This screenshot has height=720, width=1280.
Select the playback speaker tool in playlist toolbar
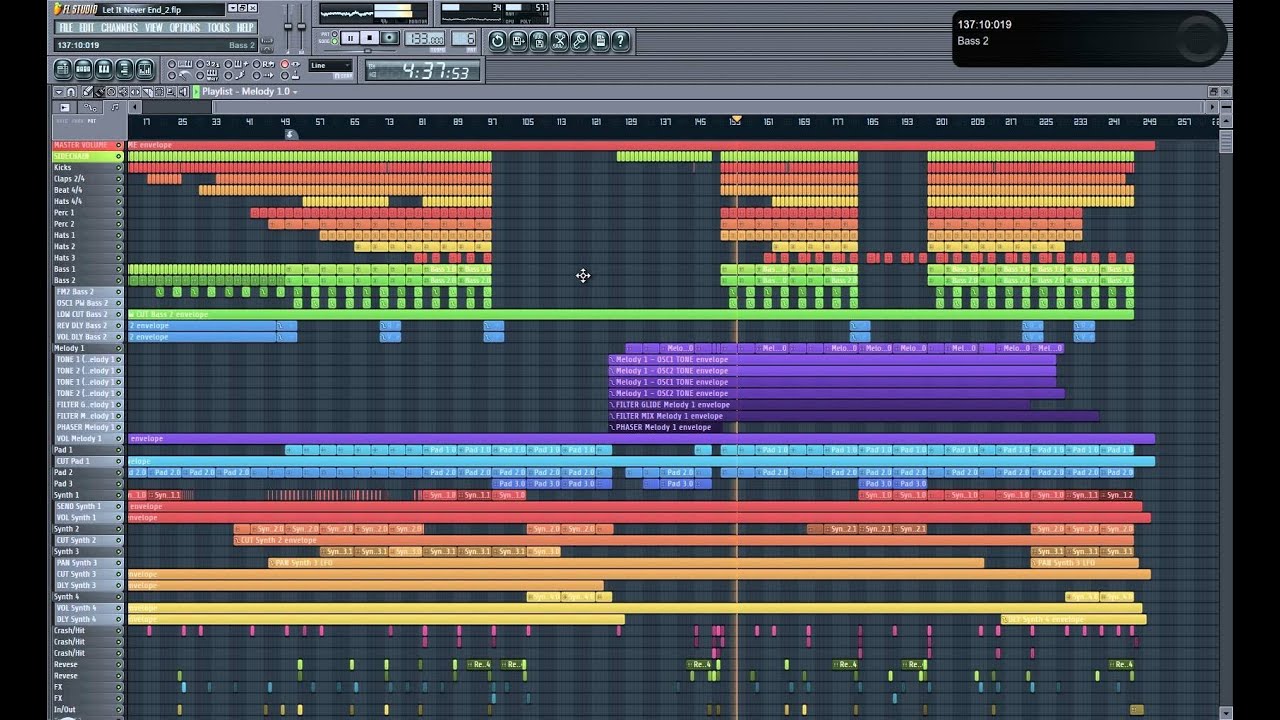(x=183, y=92)
